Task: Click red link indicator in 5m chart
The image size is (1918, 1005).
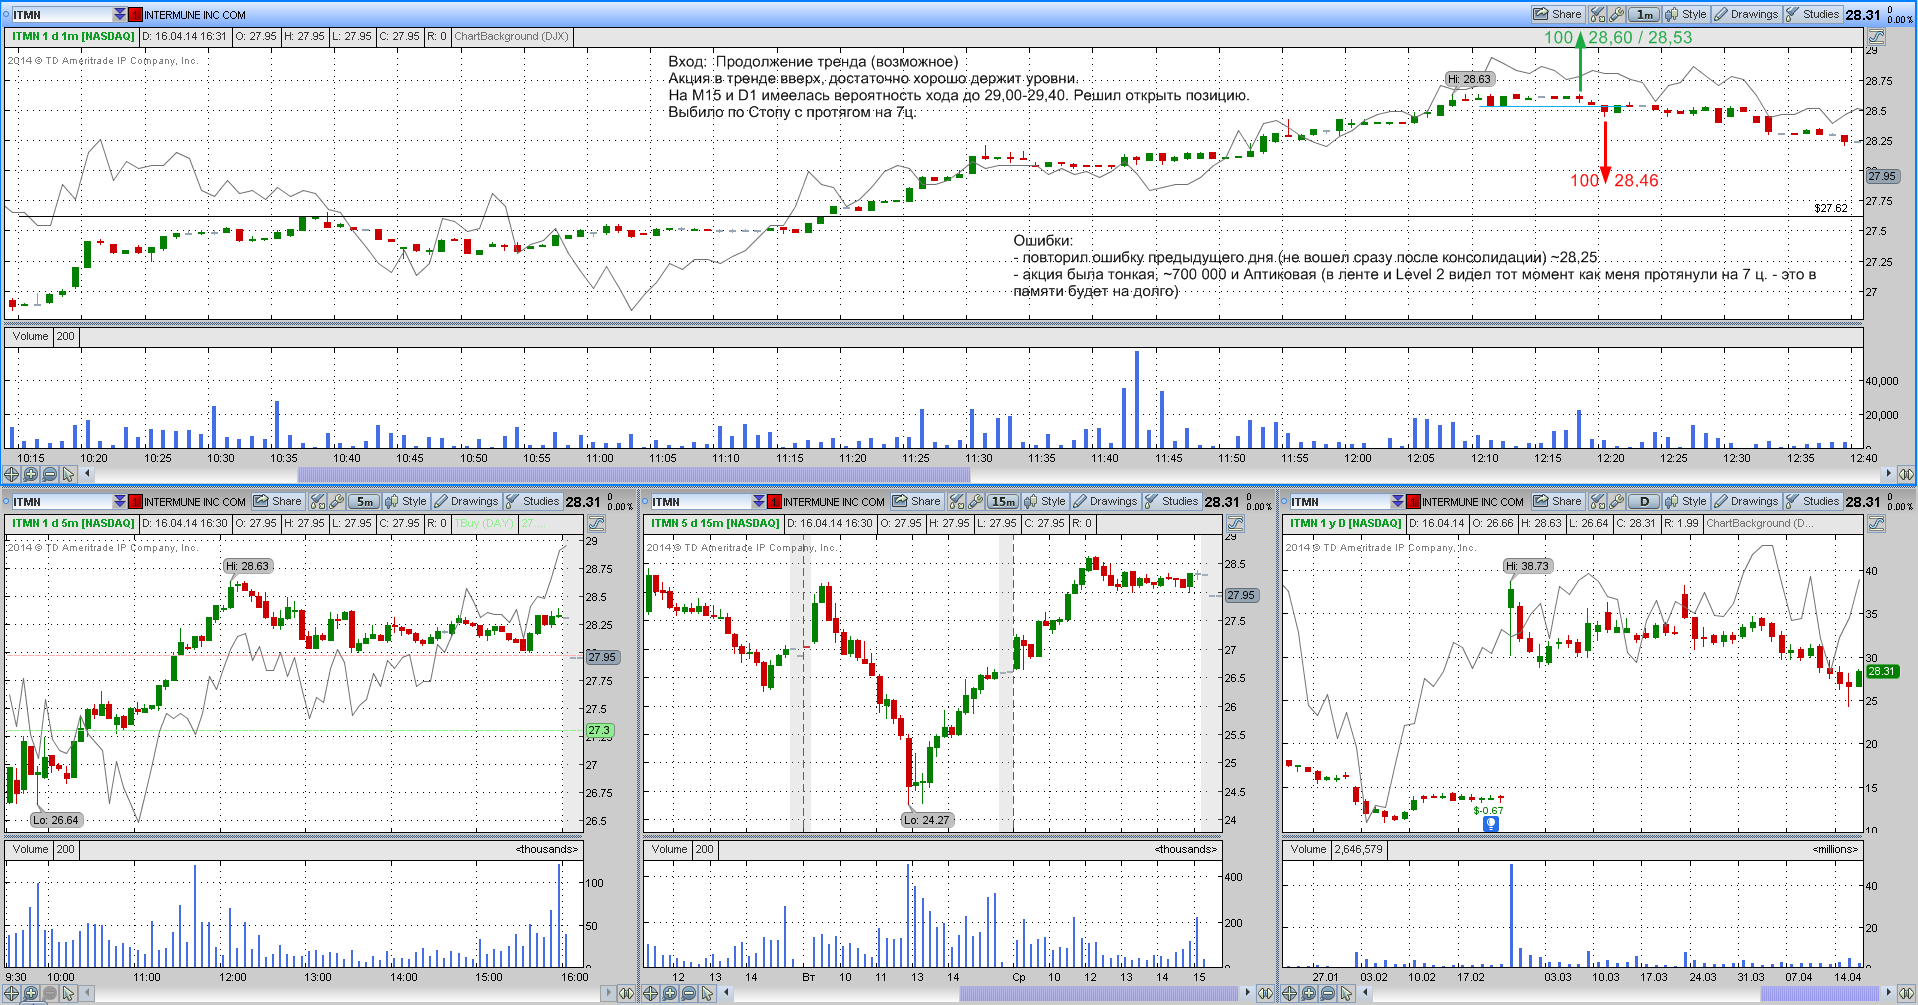Action: 136,501
